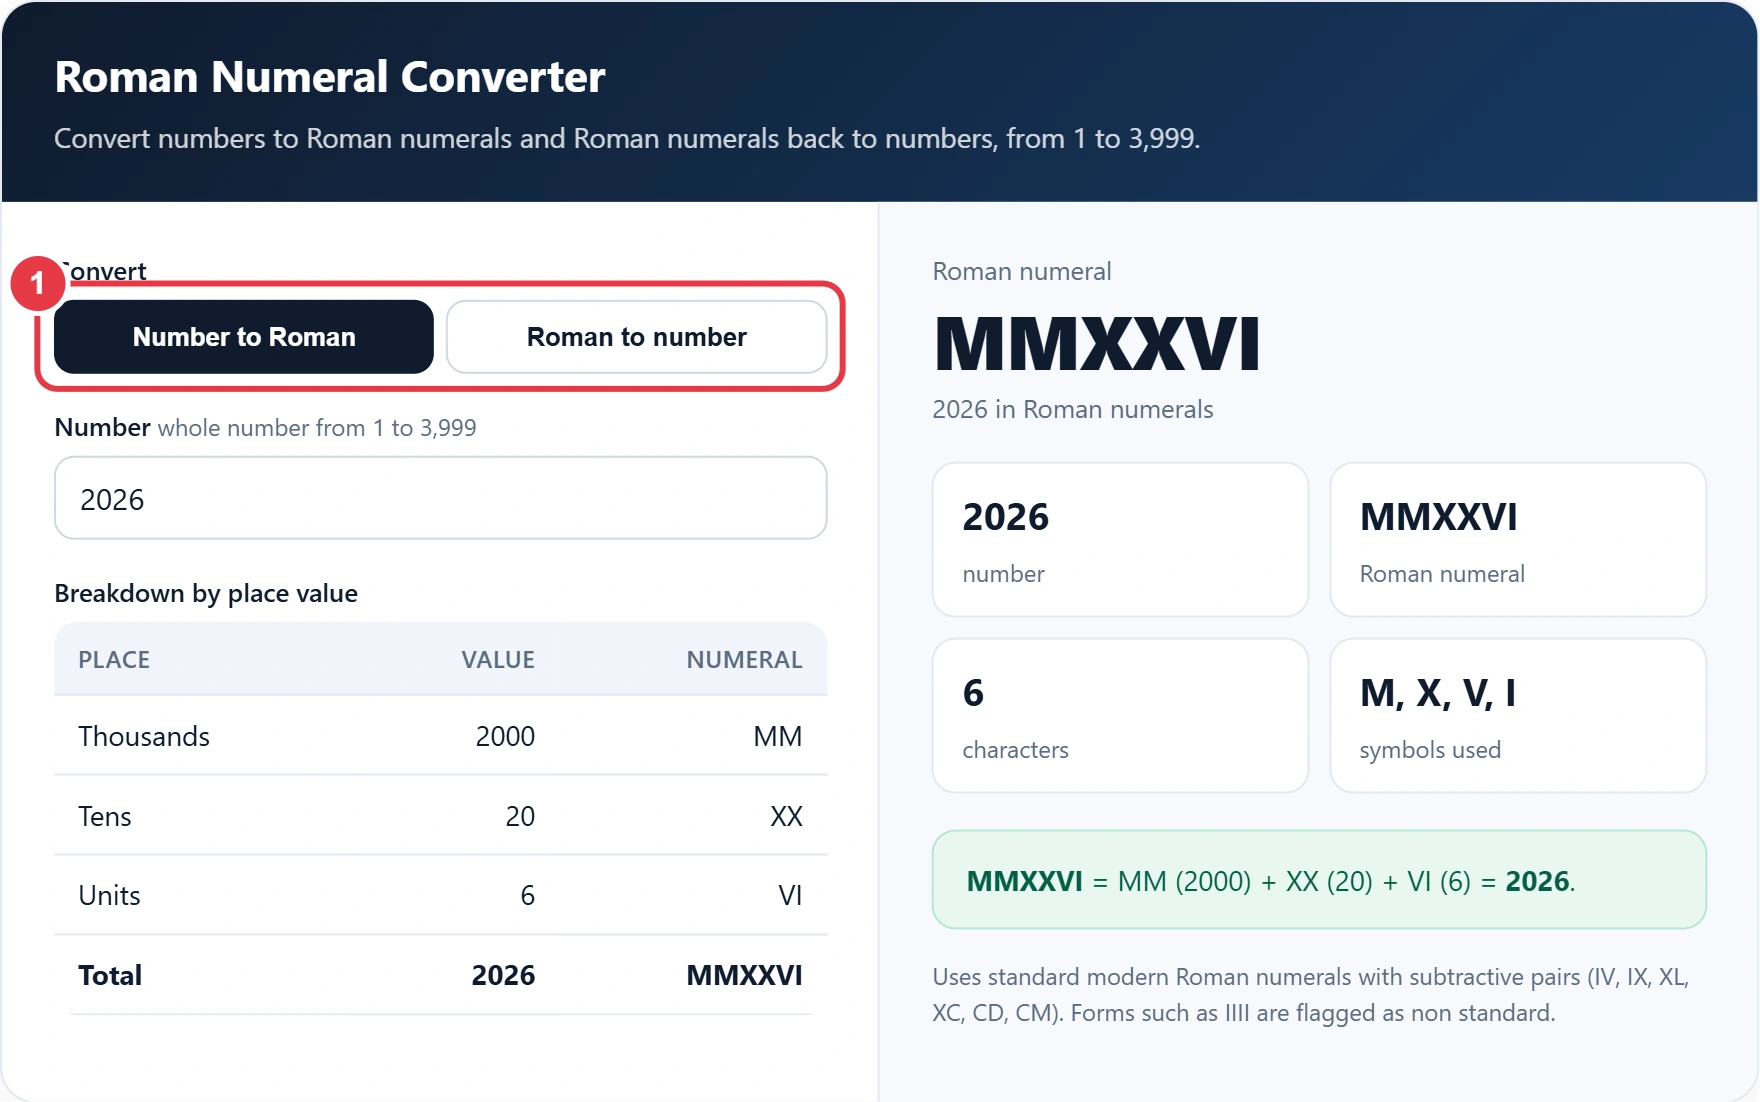
Task: Click the note about standard subtractive pairs
Action: tap(1311, 995)
